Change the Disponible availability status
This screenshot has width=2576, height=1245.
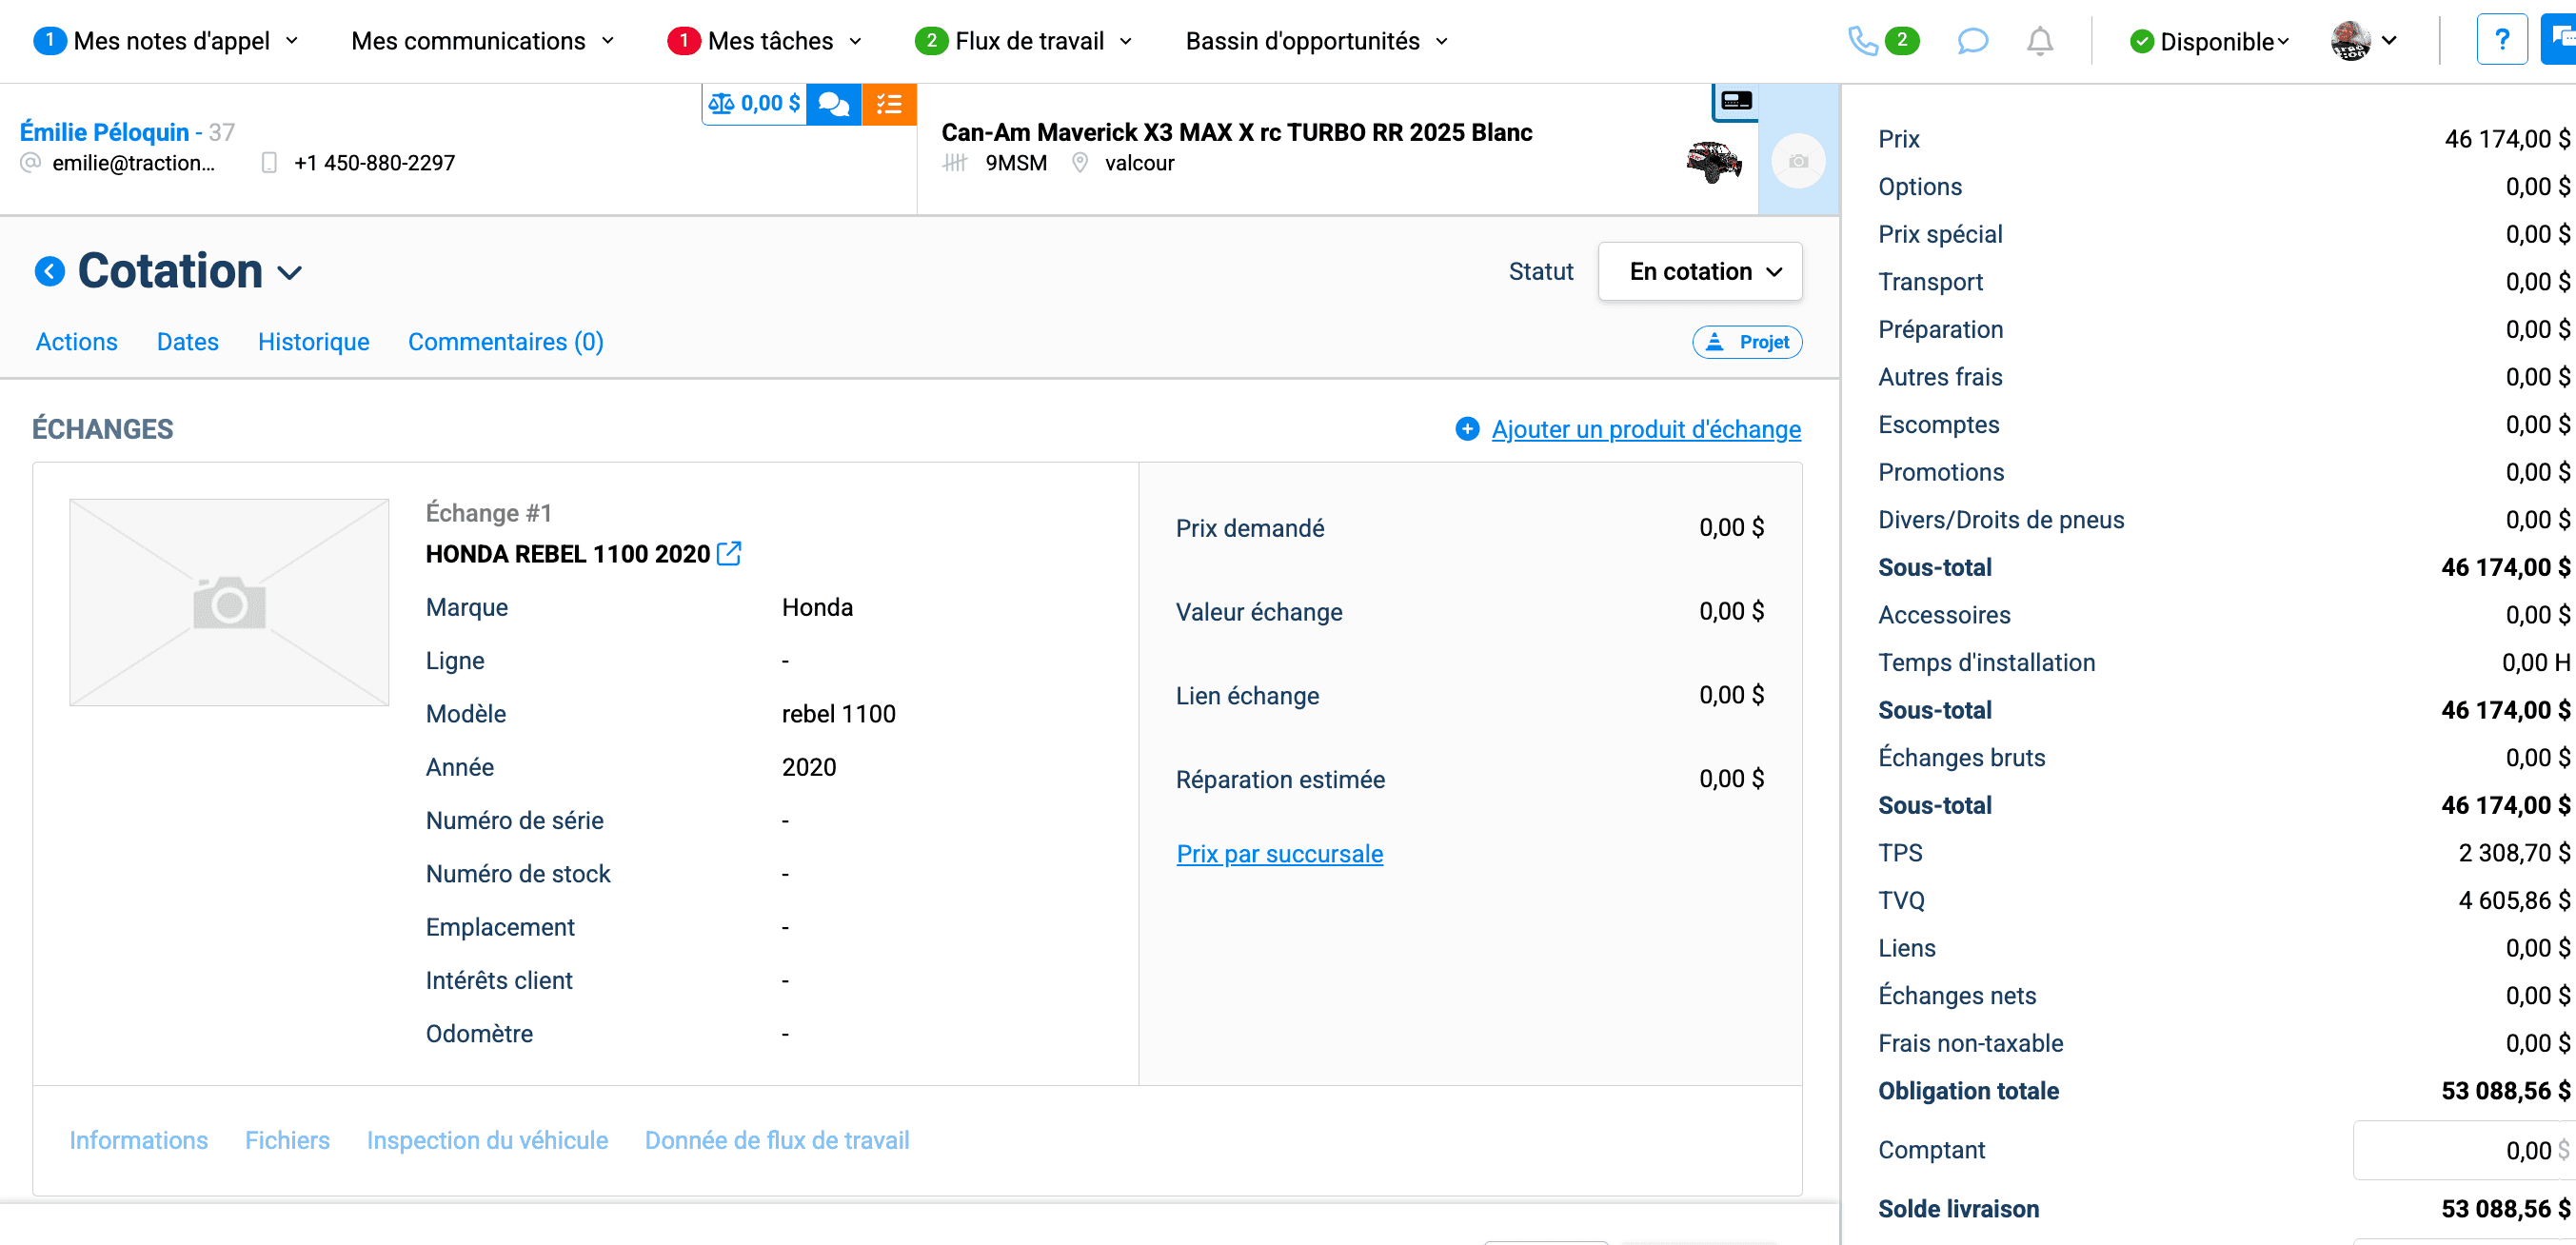pos(2209,42)
